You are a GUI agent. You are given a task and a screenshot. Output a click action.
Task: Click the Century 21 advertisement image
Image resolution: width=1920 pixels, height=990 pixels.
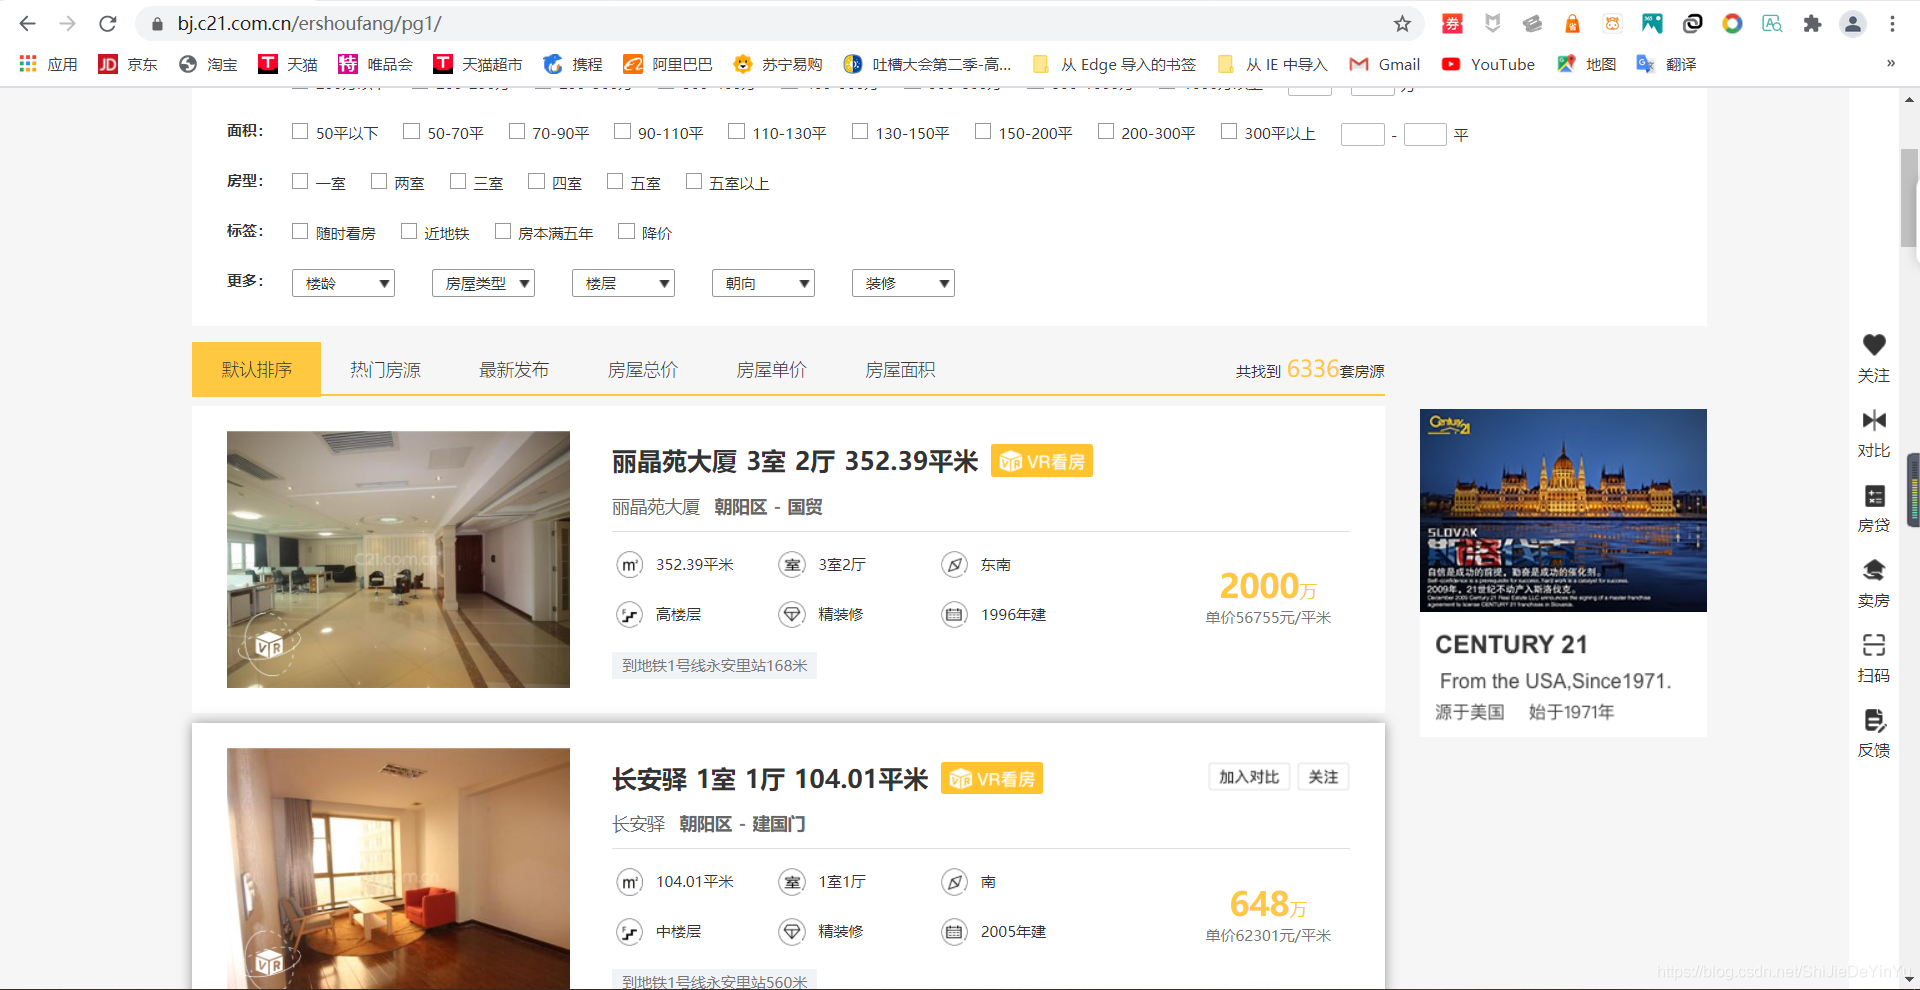pyautogui.click(x=1563, y=510)
